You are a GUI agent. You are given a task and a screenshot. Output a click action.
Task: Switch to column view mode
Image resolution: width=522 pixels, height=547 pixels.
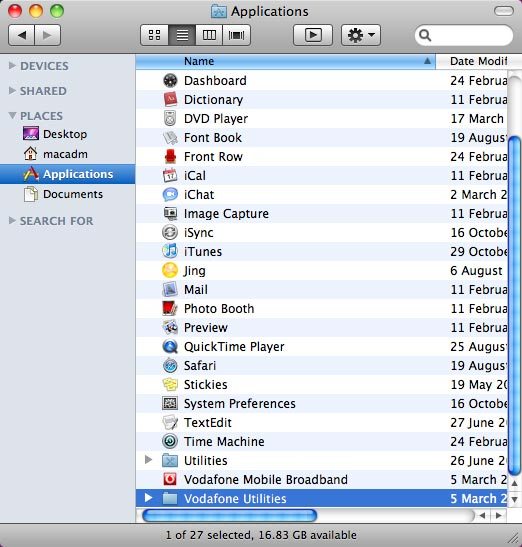[209, 35]
